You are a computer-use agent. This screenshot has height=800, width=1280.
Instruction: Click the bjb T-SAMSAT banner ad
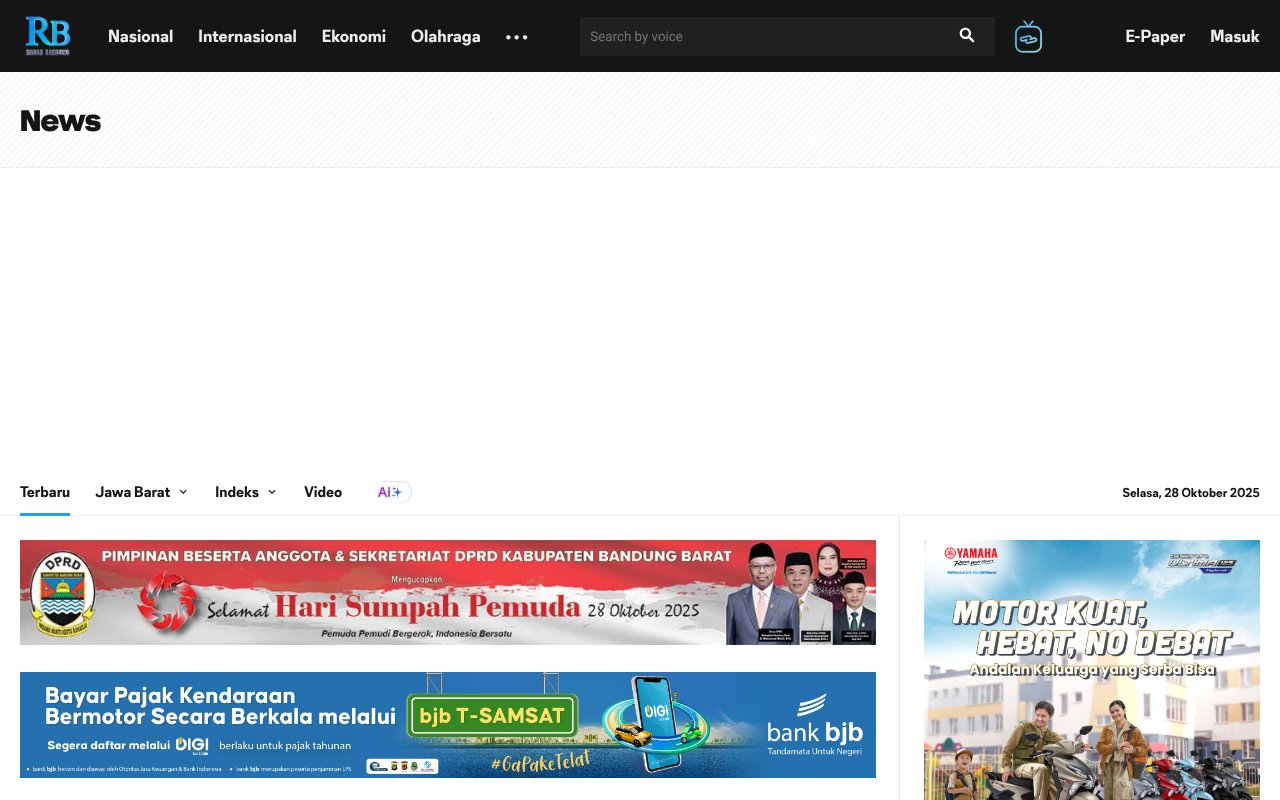coord(447,724)
